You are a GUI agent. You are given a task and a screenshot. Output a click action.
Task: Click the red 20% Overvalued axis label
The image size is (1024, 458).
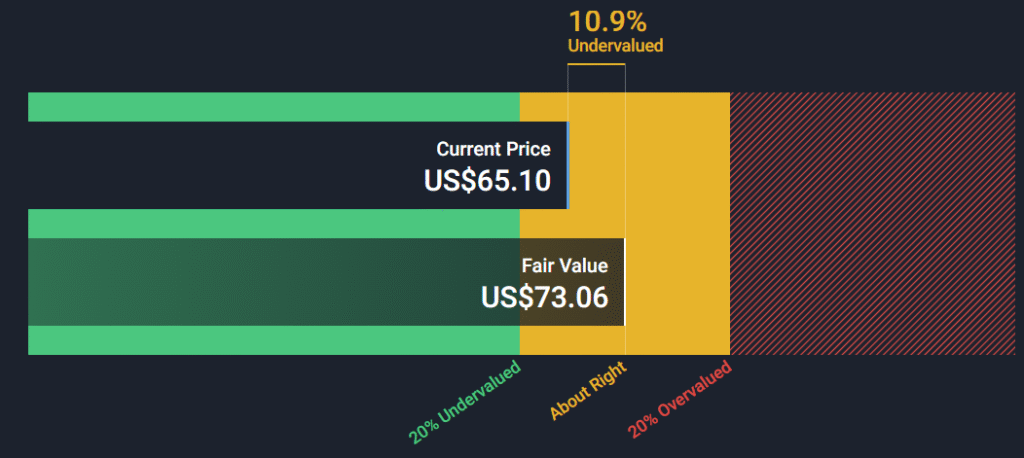pyautogui.click(x=680, y=400)
